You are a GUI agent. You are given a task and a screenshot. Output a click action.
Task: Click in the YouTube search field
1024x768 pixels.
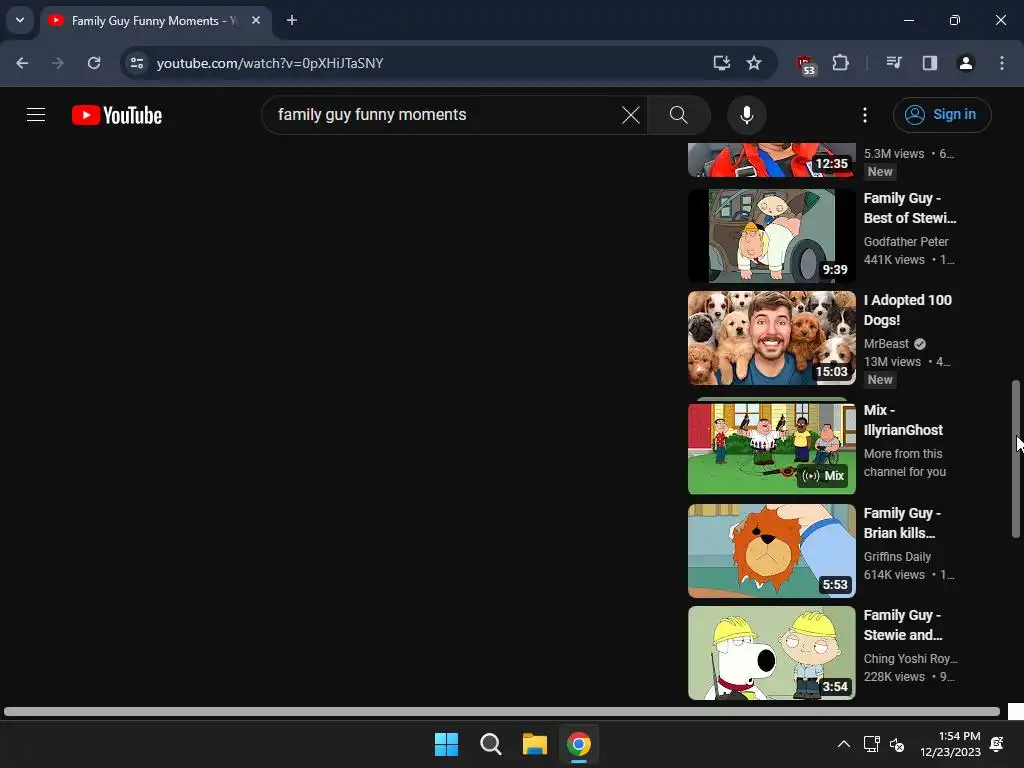coord(444,115)
